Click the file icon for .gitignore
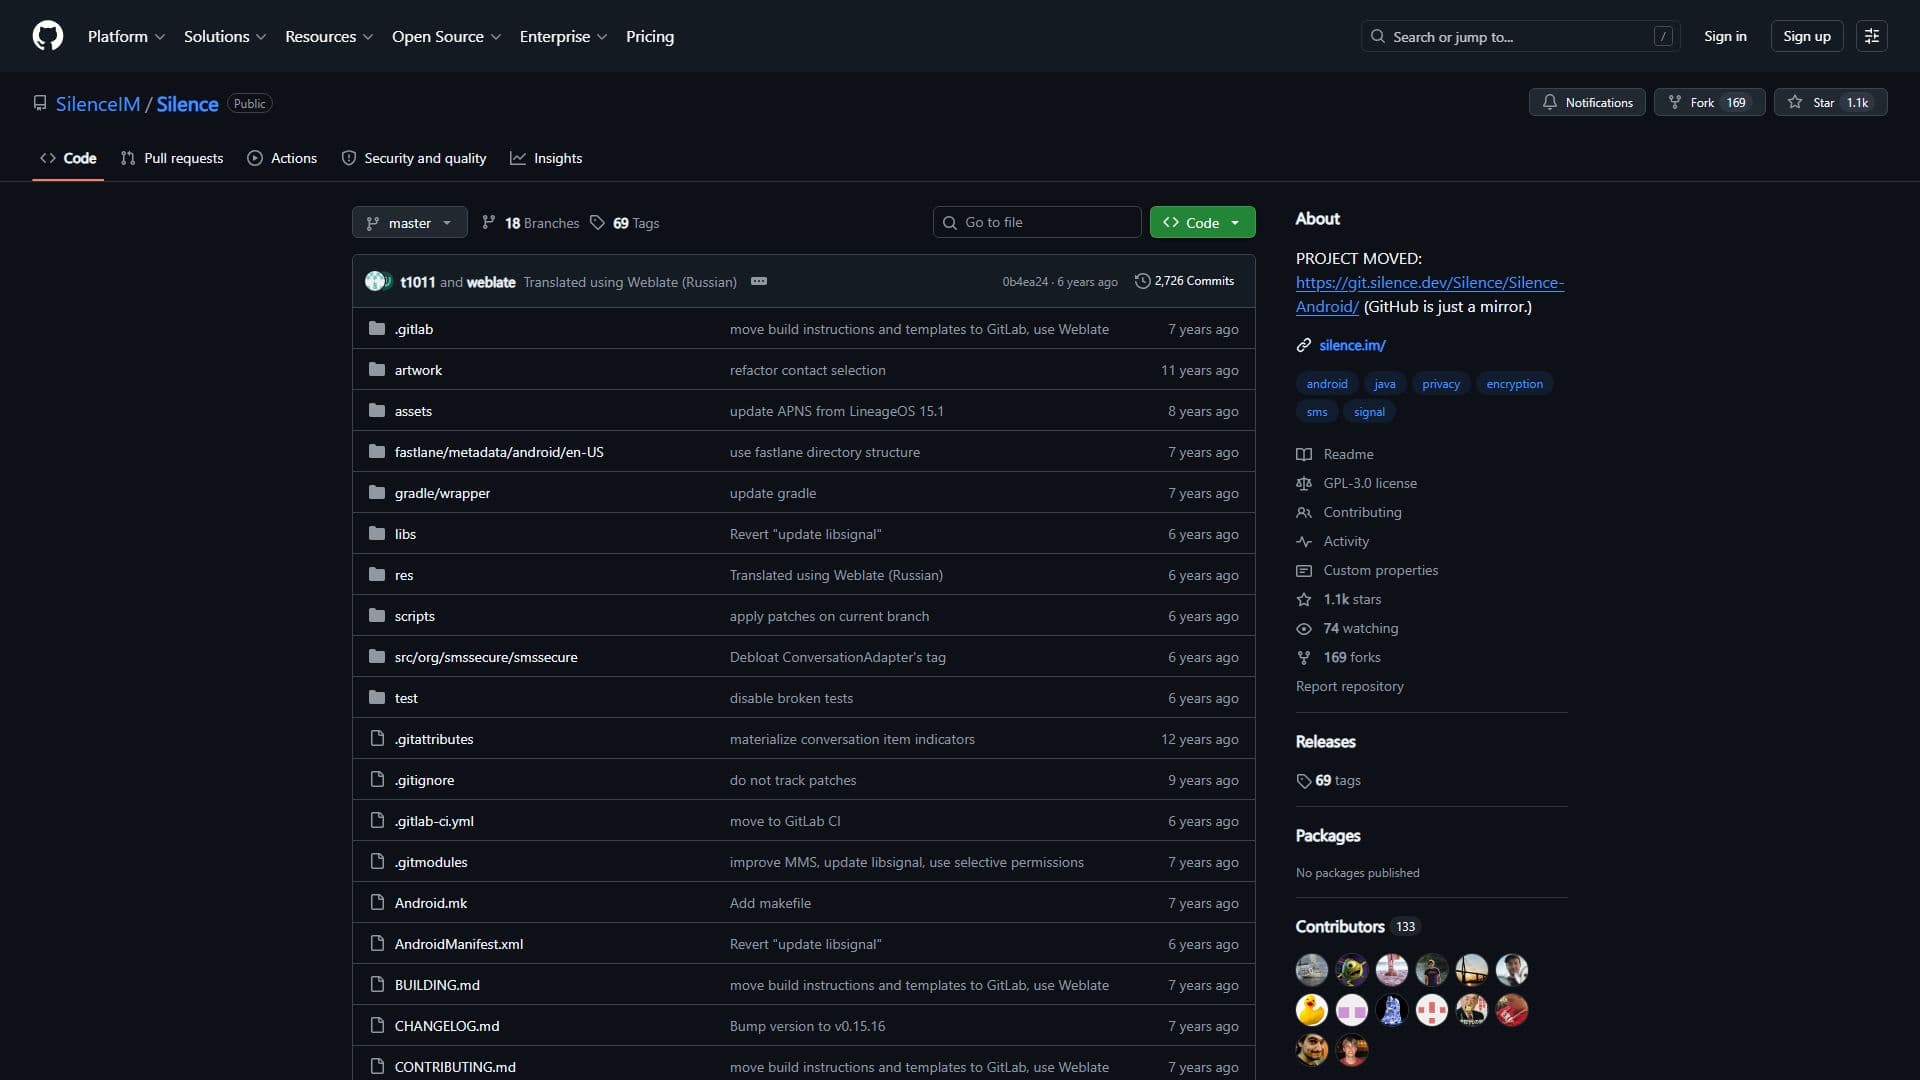This screenshot has width=1920, height=1080. pyautogui.click(x=377, y=779)
